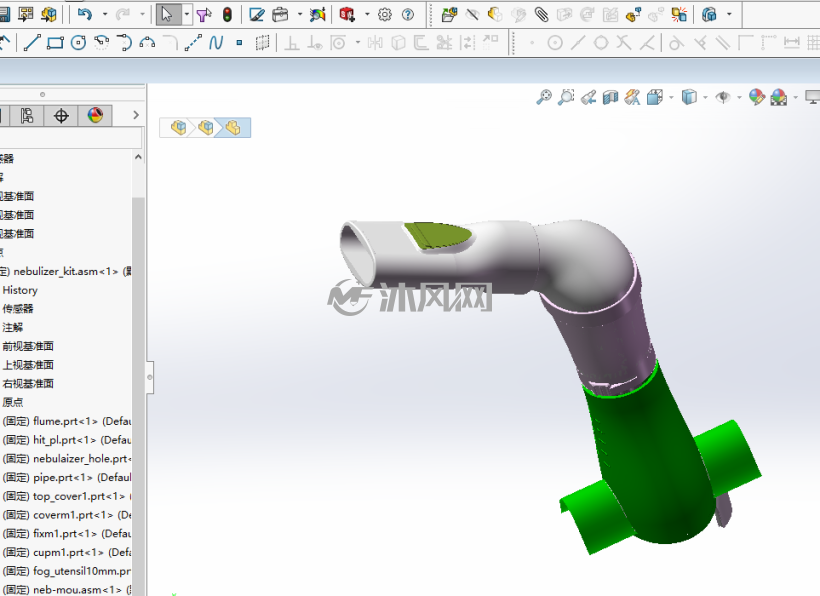Click the first breadcrumb assembly icon
Viewport: 820px width, 596px height.
point(178,128)
